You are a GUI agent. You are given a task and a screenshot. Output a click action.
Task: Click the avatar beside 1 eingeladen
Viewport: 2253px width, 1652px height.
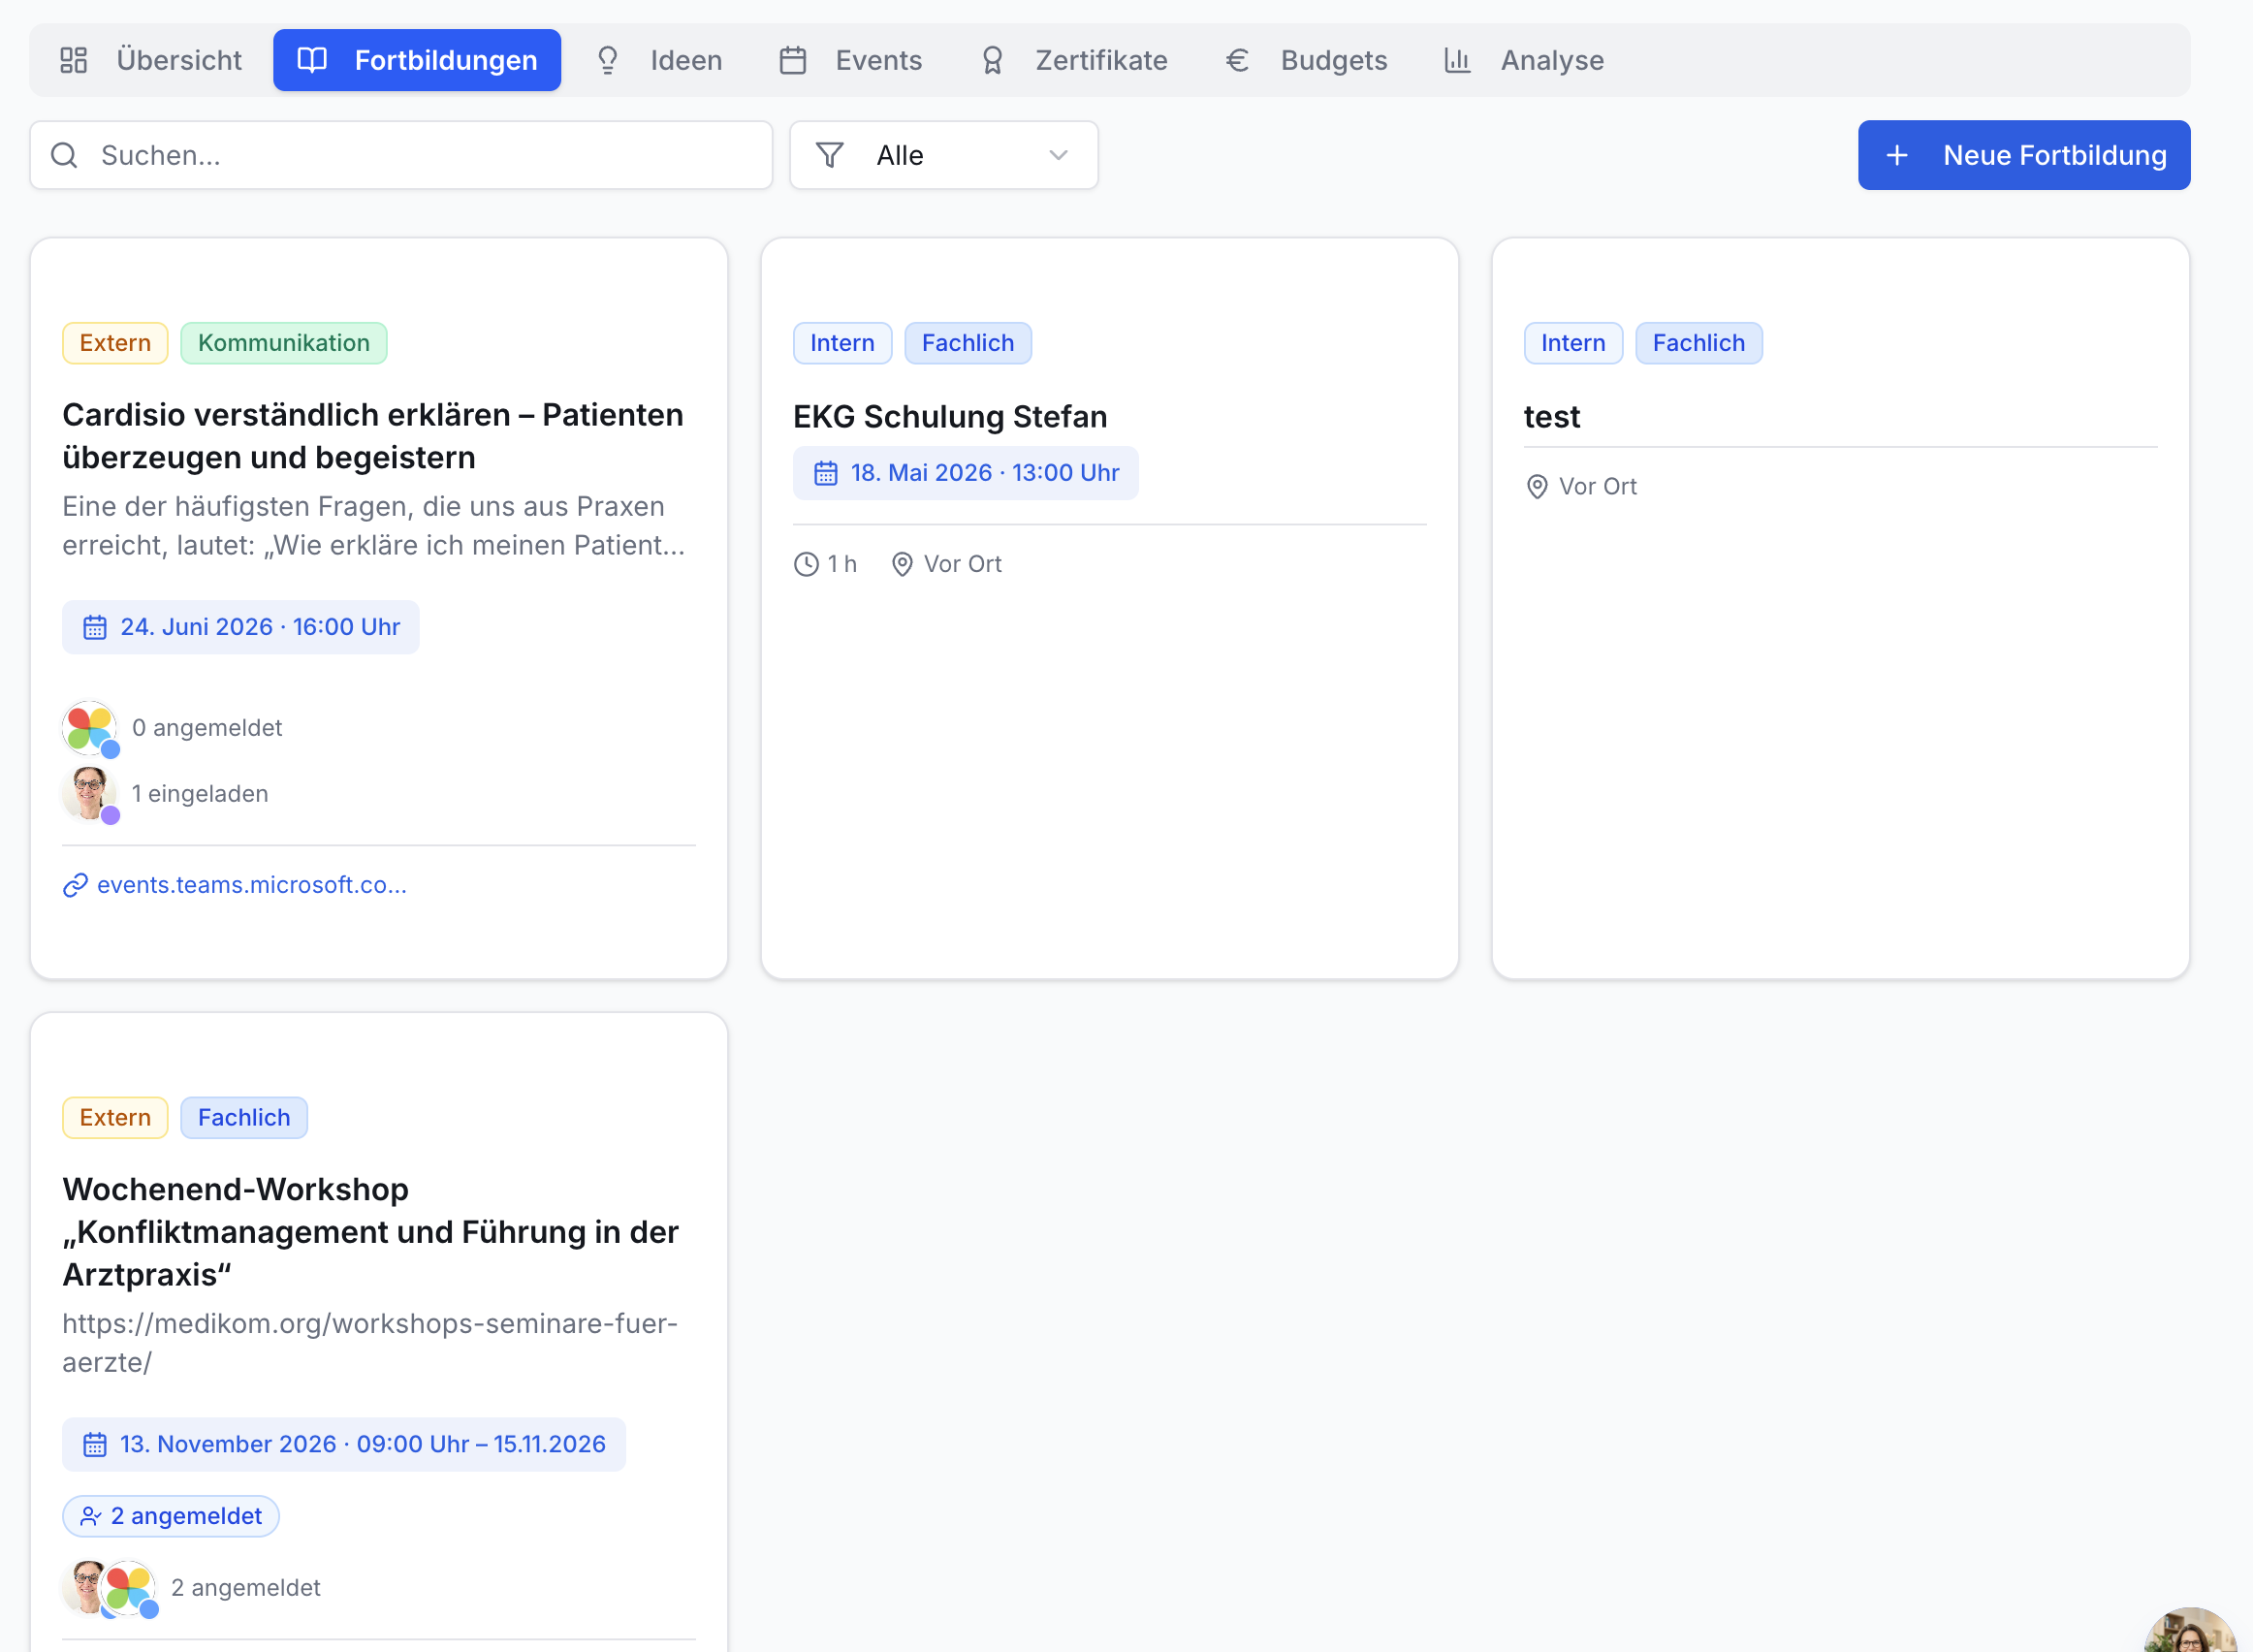coord(90,793)
